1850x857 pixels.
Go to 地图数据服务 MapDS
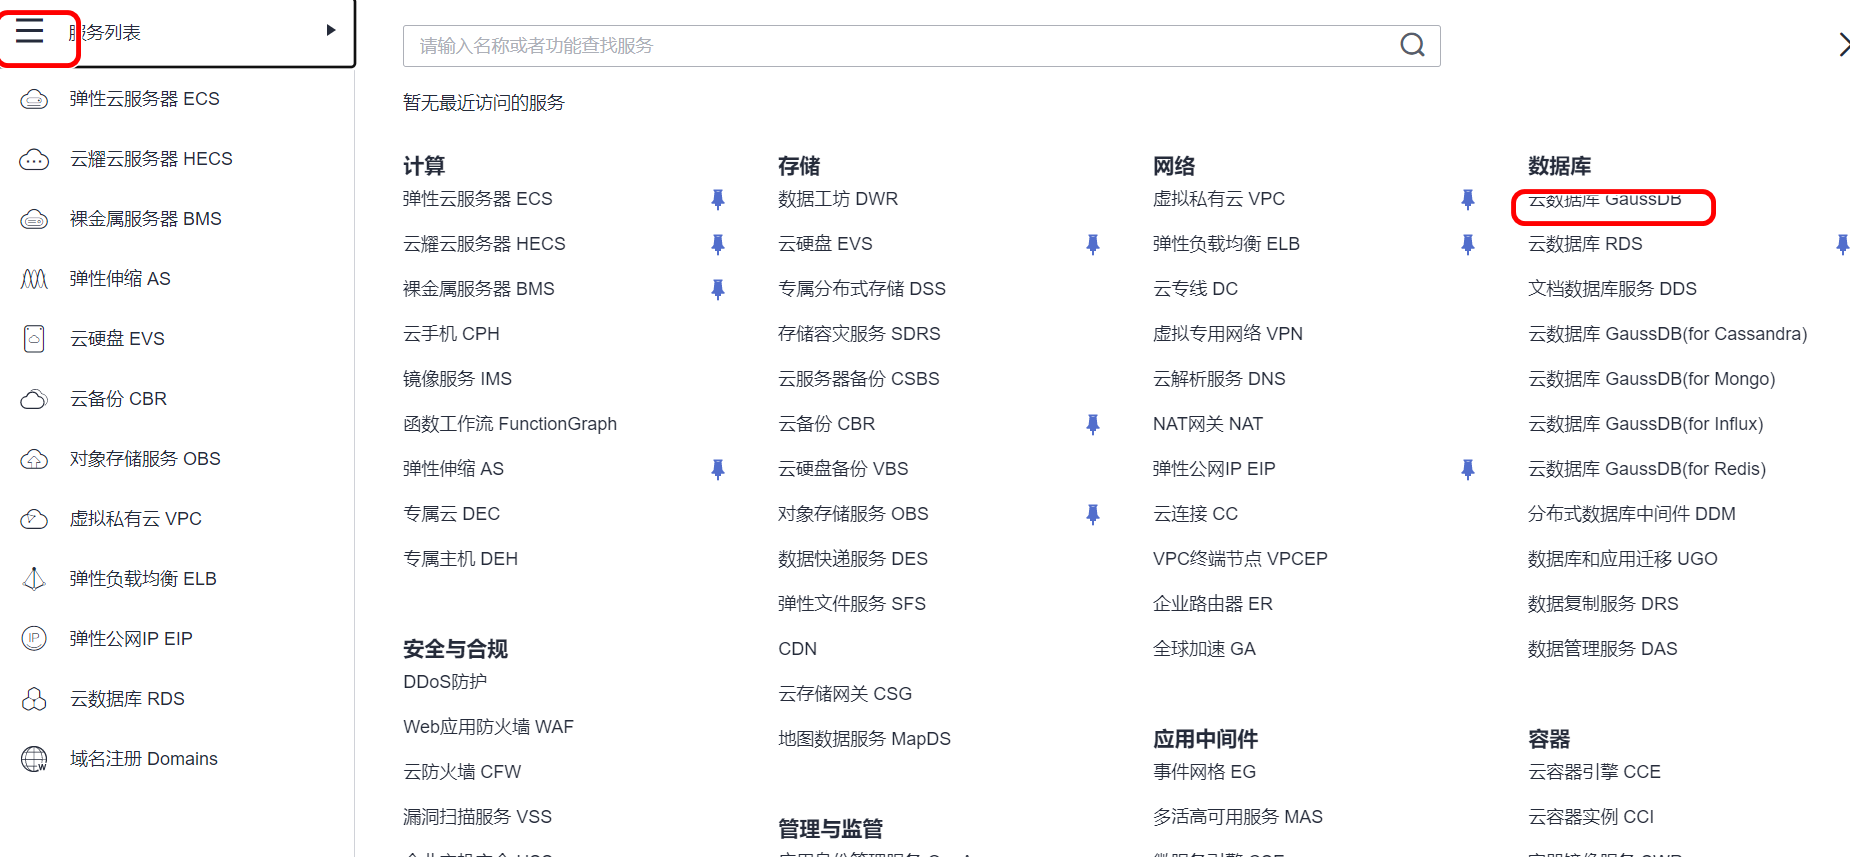pyautogui.click(x=864, y=739)
